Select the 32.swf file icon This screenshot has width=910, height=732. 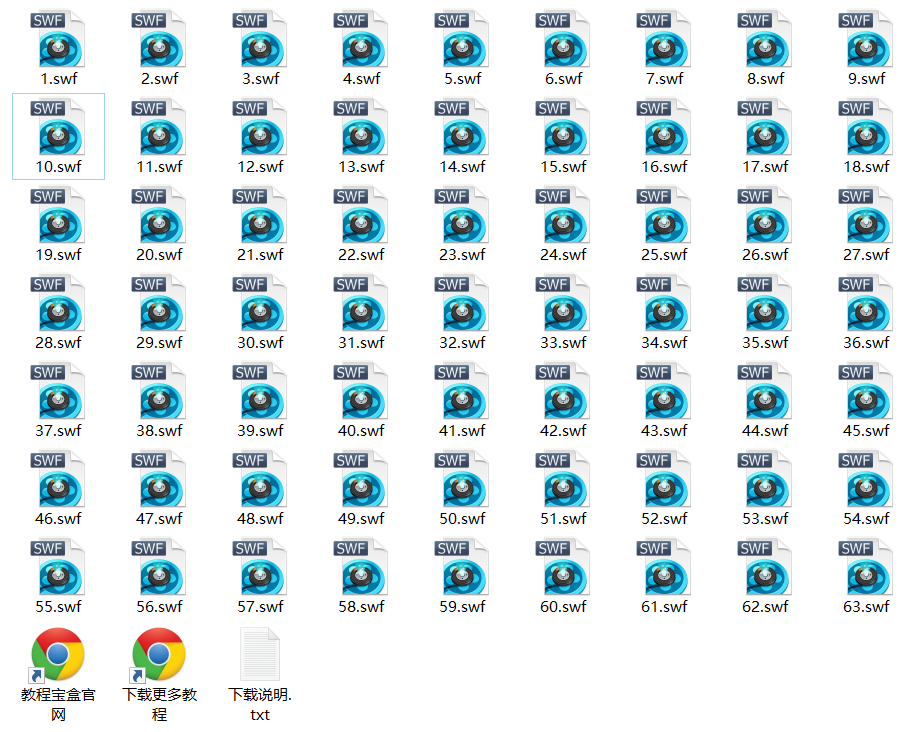click(x=462, y=302)
